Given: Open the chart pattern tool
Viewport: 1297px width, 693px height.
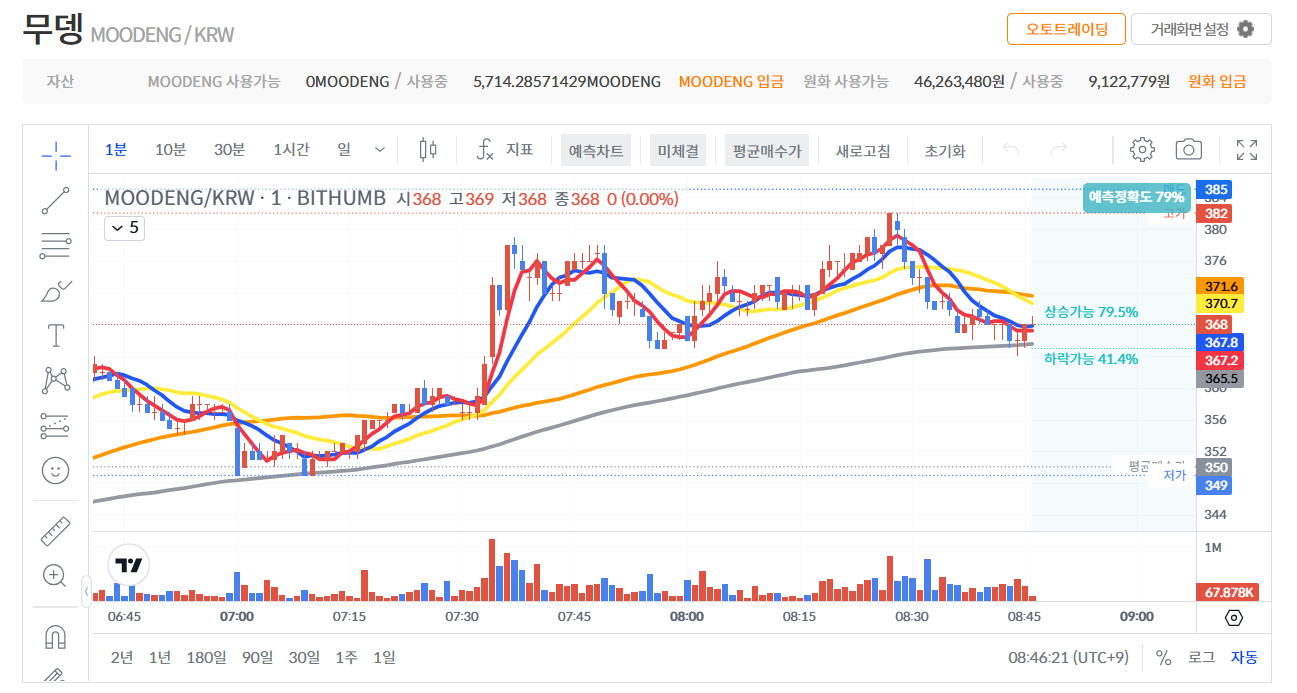Looking at the screenshot, I should 56,380.
